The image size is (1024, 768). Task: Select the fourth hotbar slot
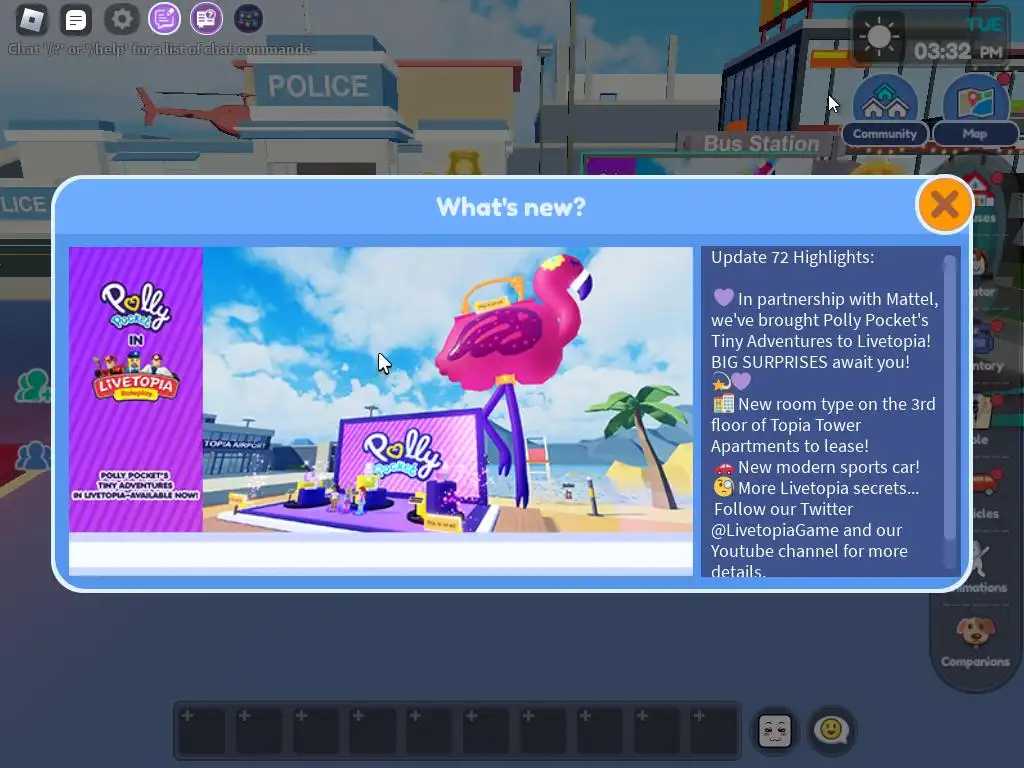point(373,731)
